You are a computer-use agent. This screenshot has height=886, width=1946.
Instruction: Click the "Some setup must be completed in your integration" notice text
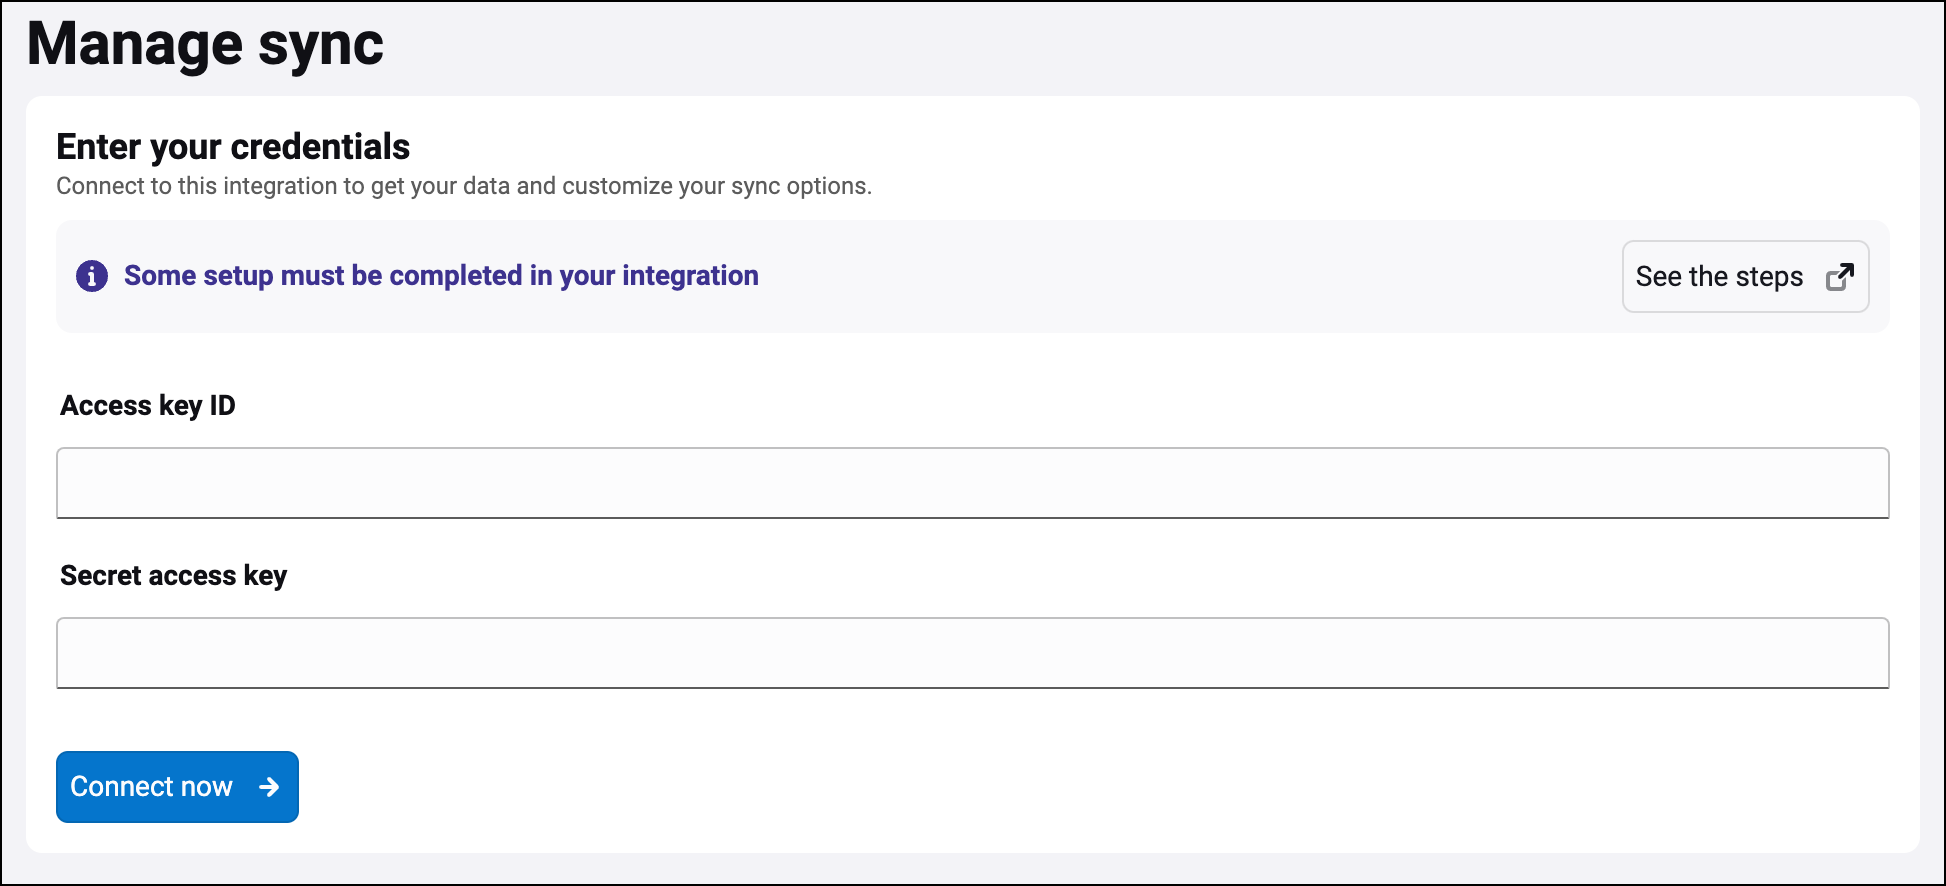pos(441,276)
